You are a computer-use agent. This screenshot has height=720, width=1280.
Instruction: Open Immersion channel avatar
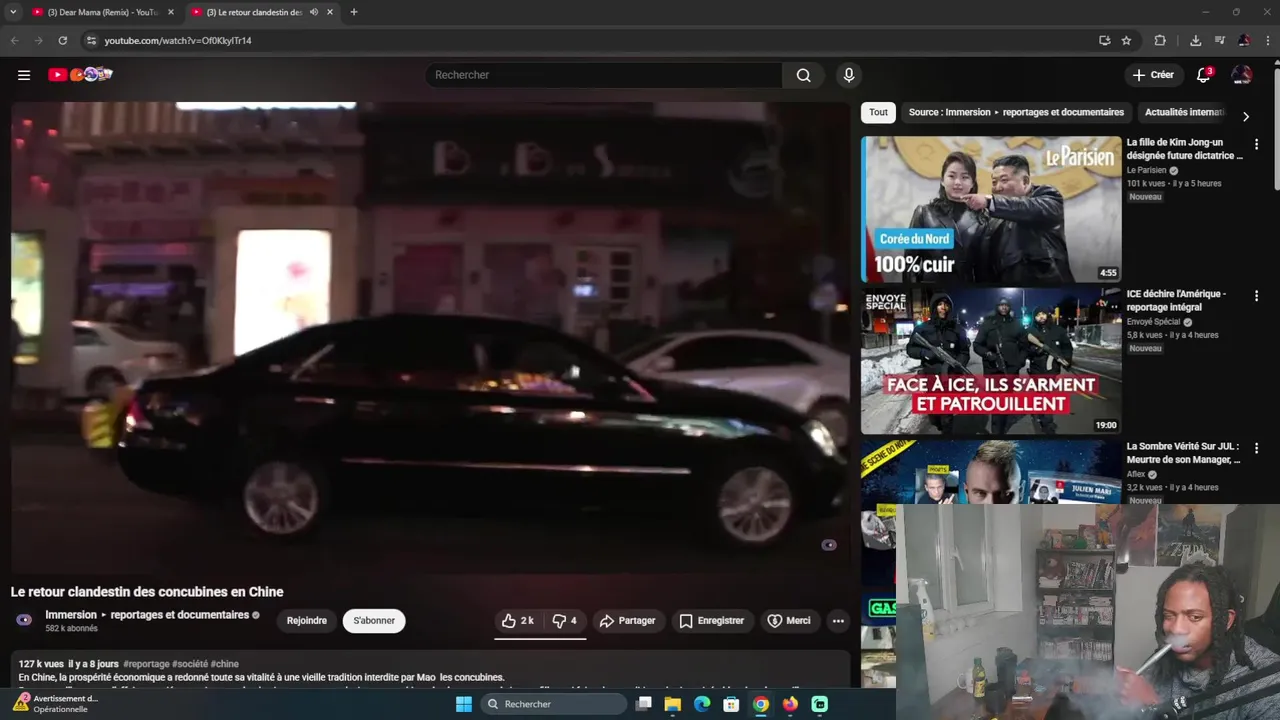coord(24,620)
